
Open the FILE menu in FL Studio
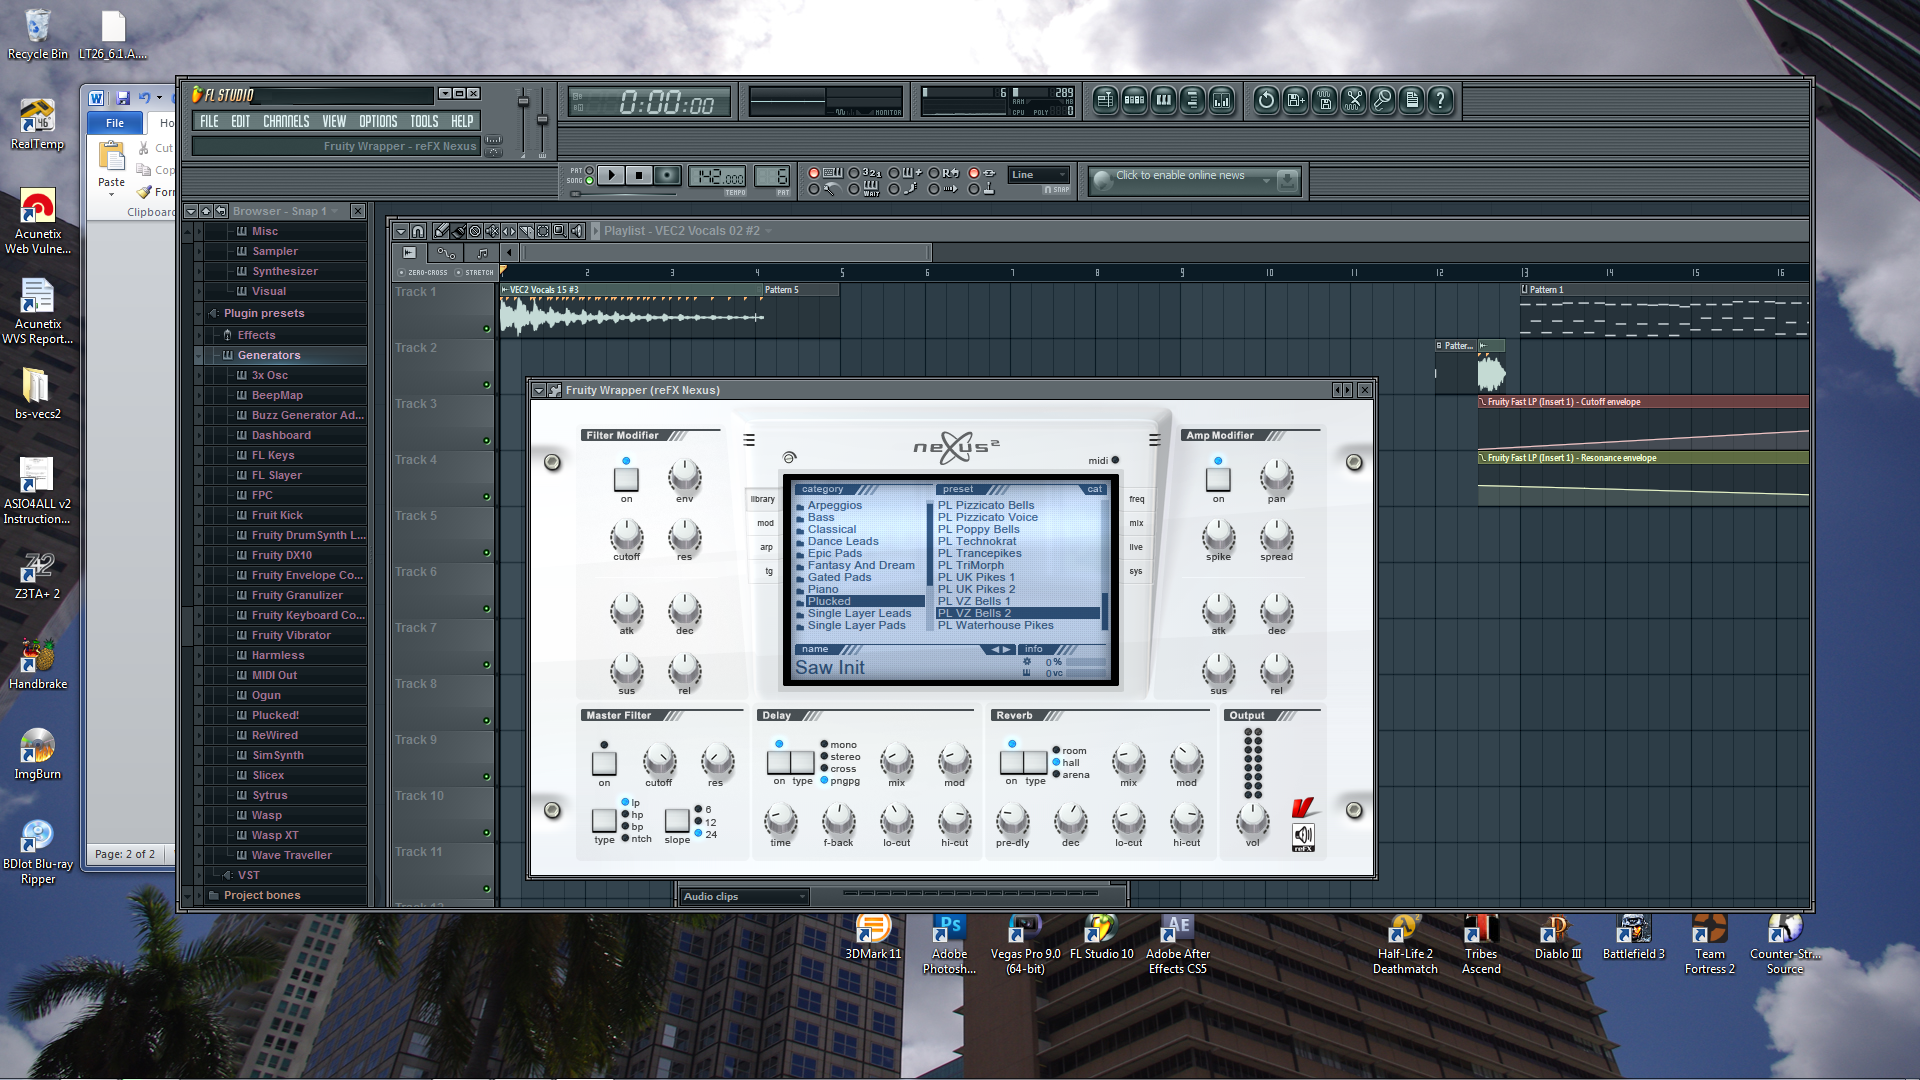[x=209, y=121]
